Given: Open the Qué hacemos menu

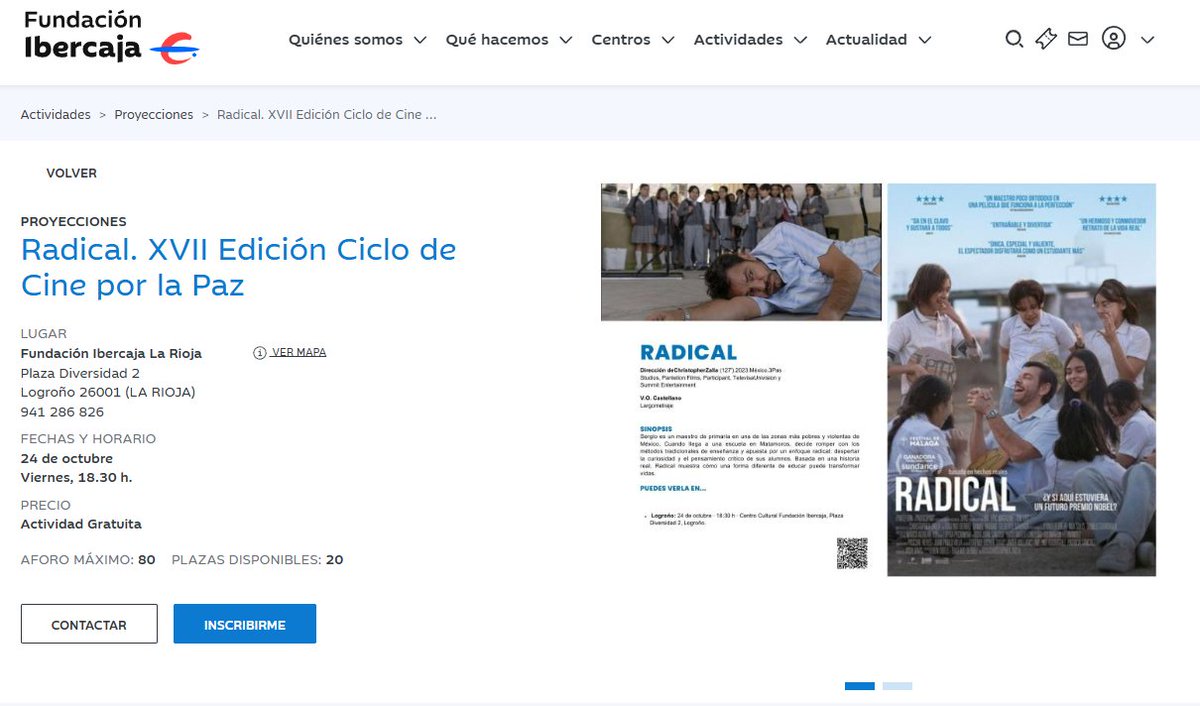Looking at the screenshot, I should click(x=497, y=39).
